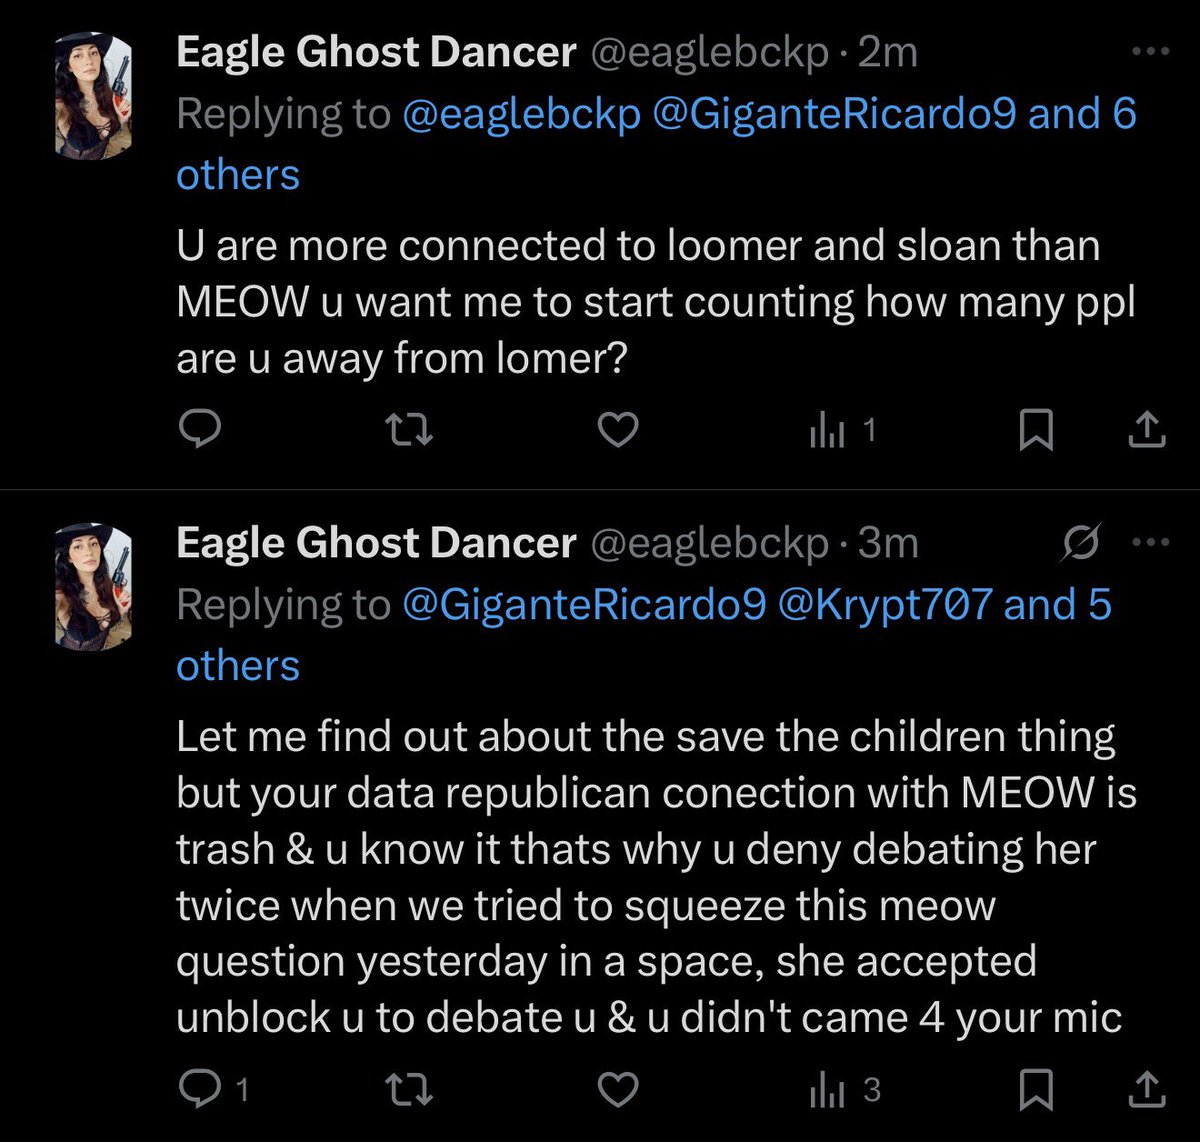Reply to the save the children tweet

click(x=199, y=1089)
